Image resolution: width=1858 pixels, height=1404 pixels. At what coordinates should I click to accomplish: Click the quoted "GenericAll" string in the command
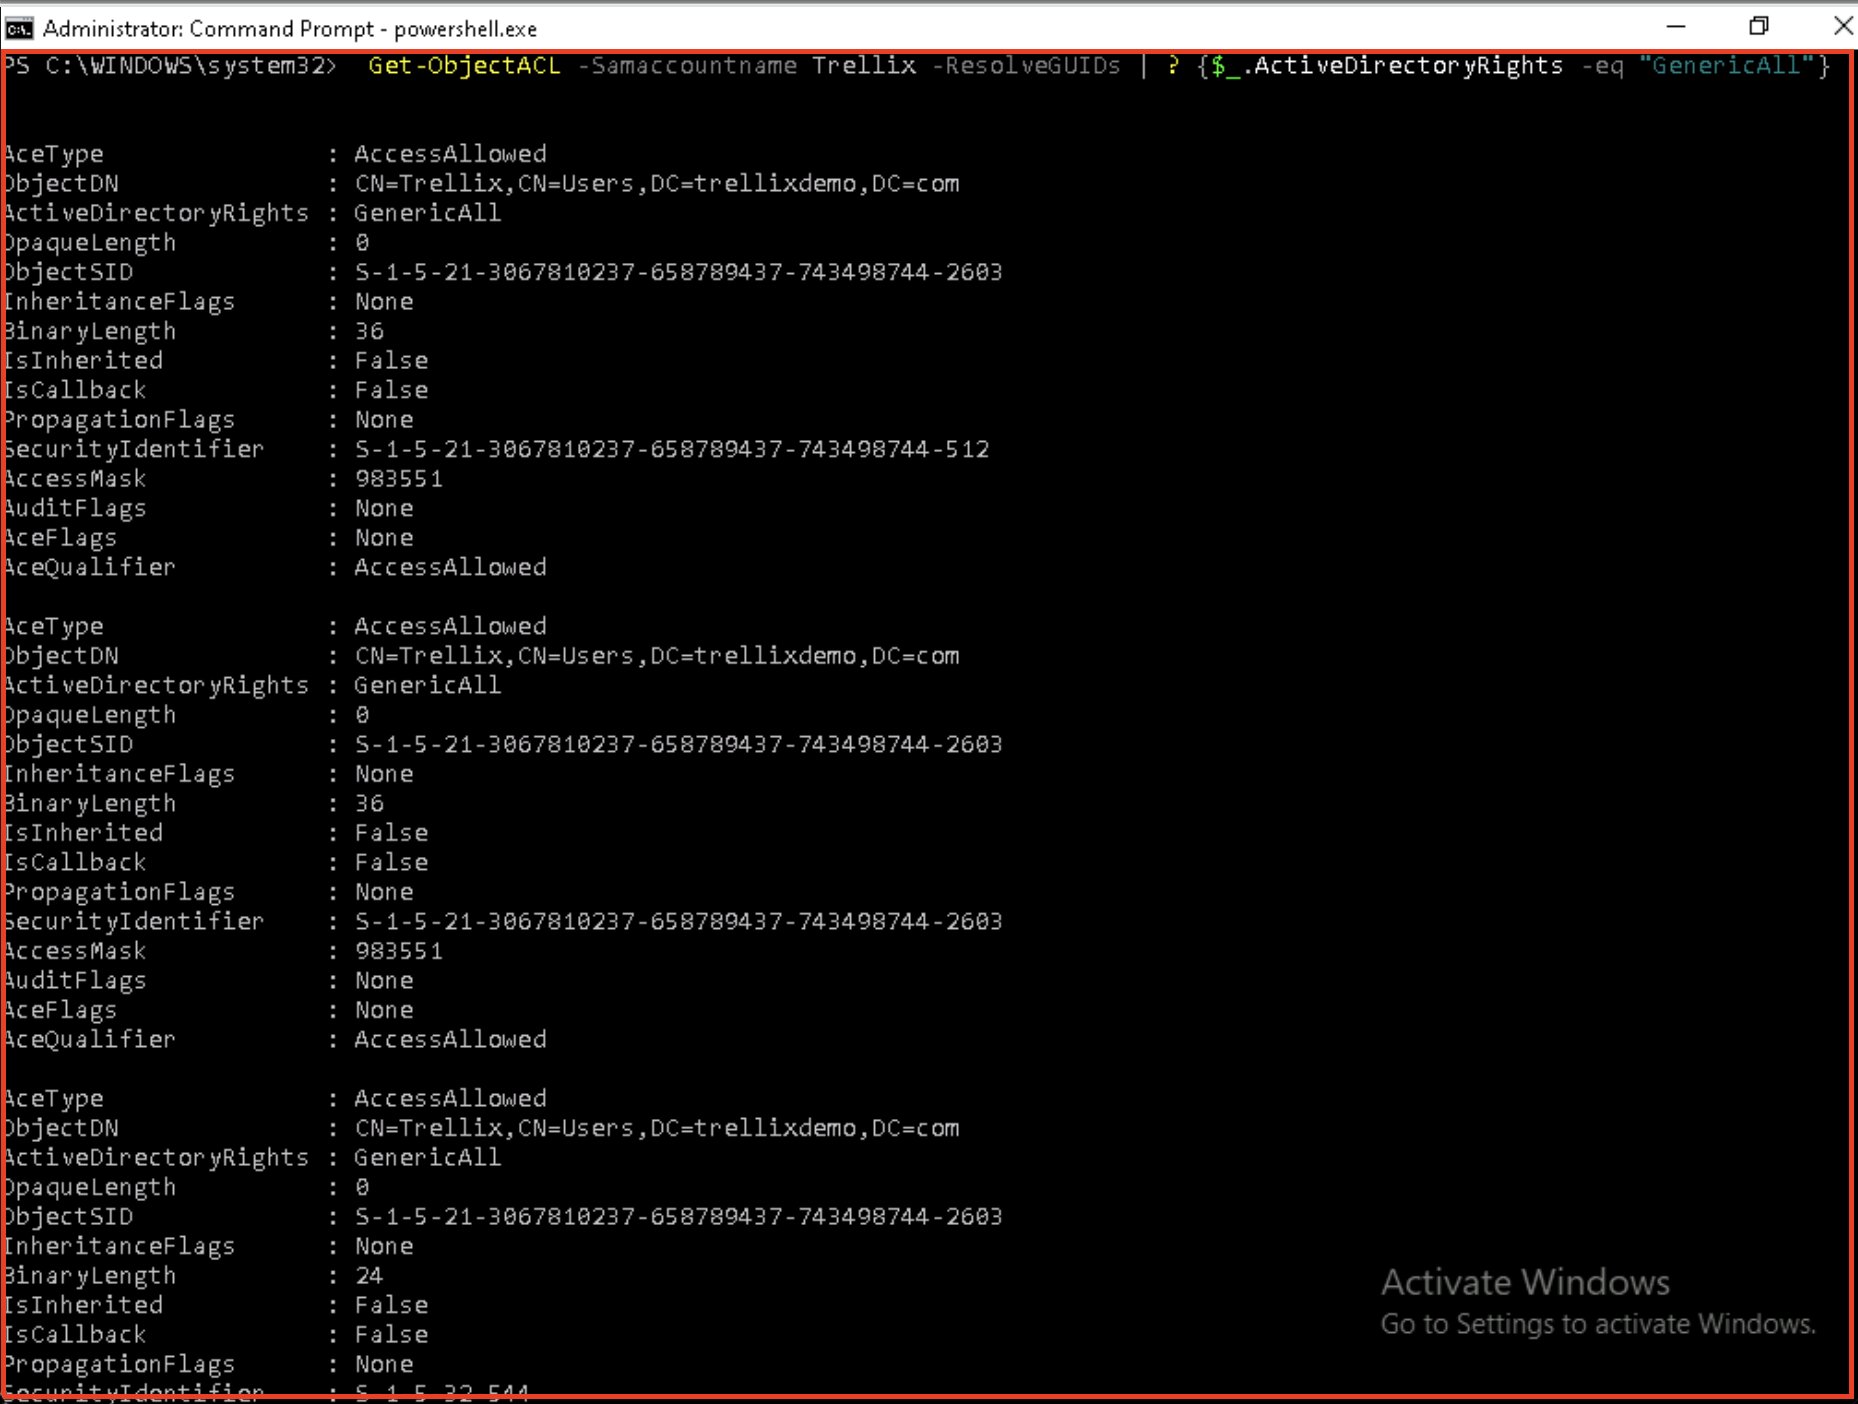(1726, 66)
